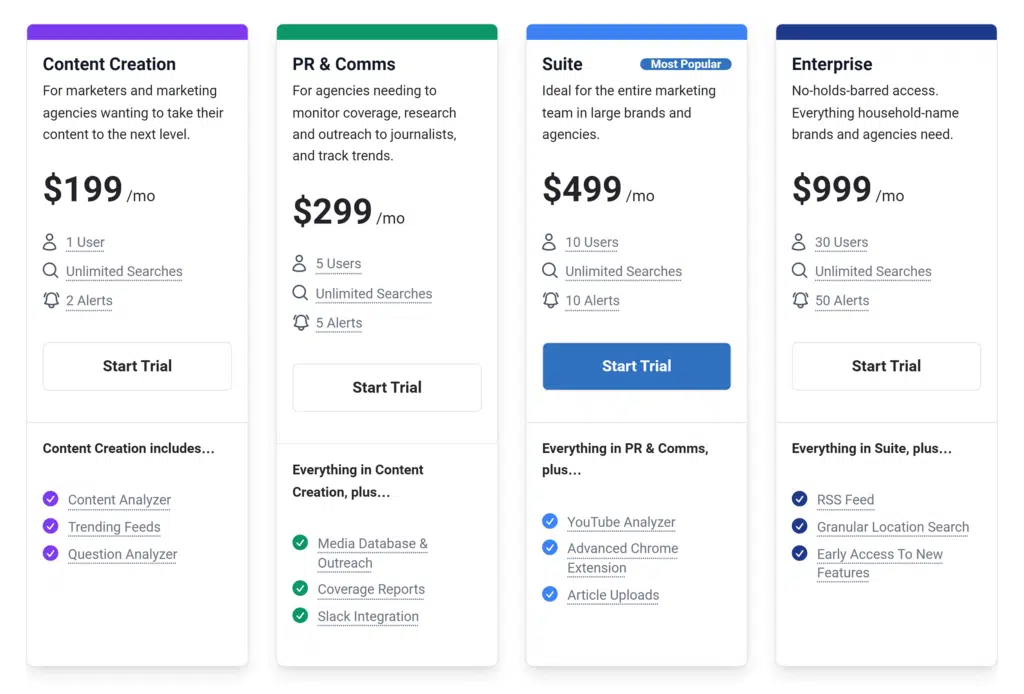This screenshot has height=694, width=1024.
Task: Click the magnifier icon in the Suite plan
Action: (550, 271)
